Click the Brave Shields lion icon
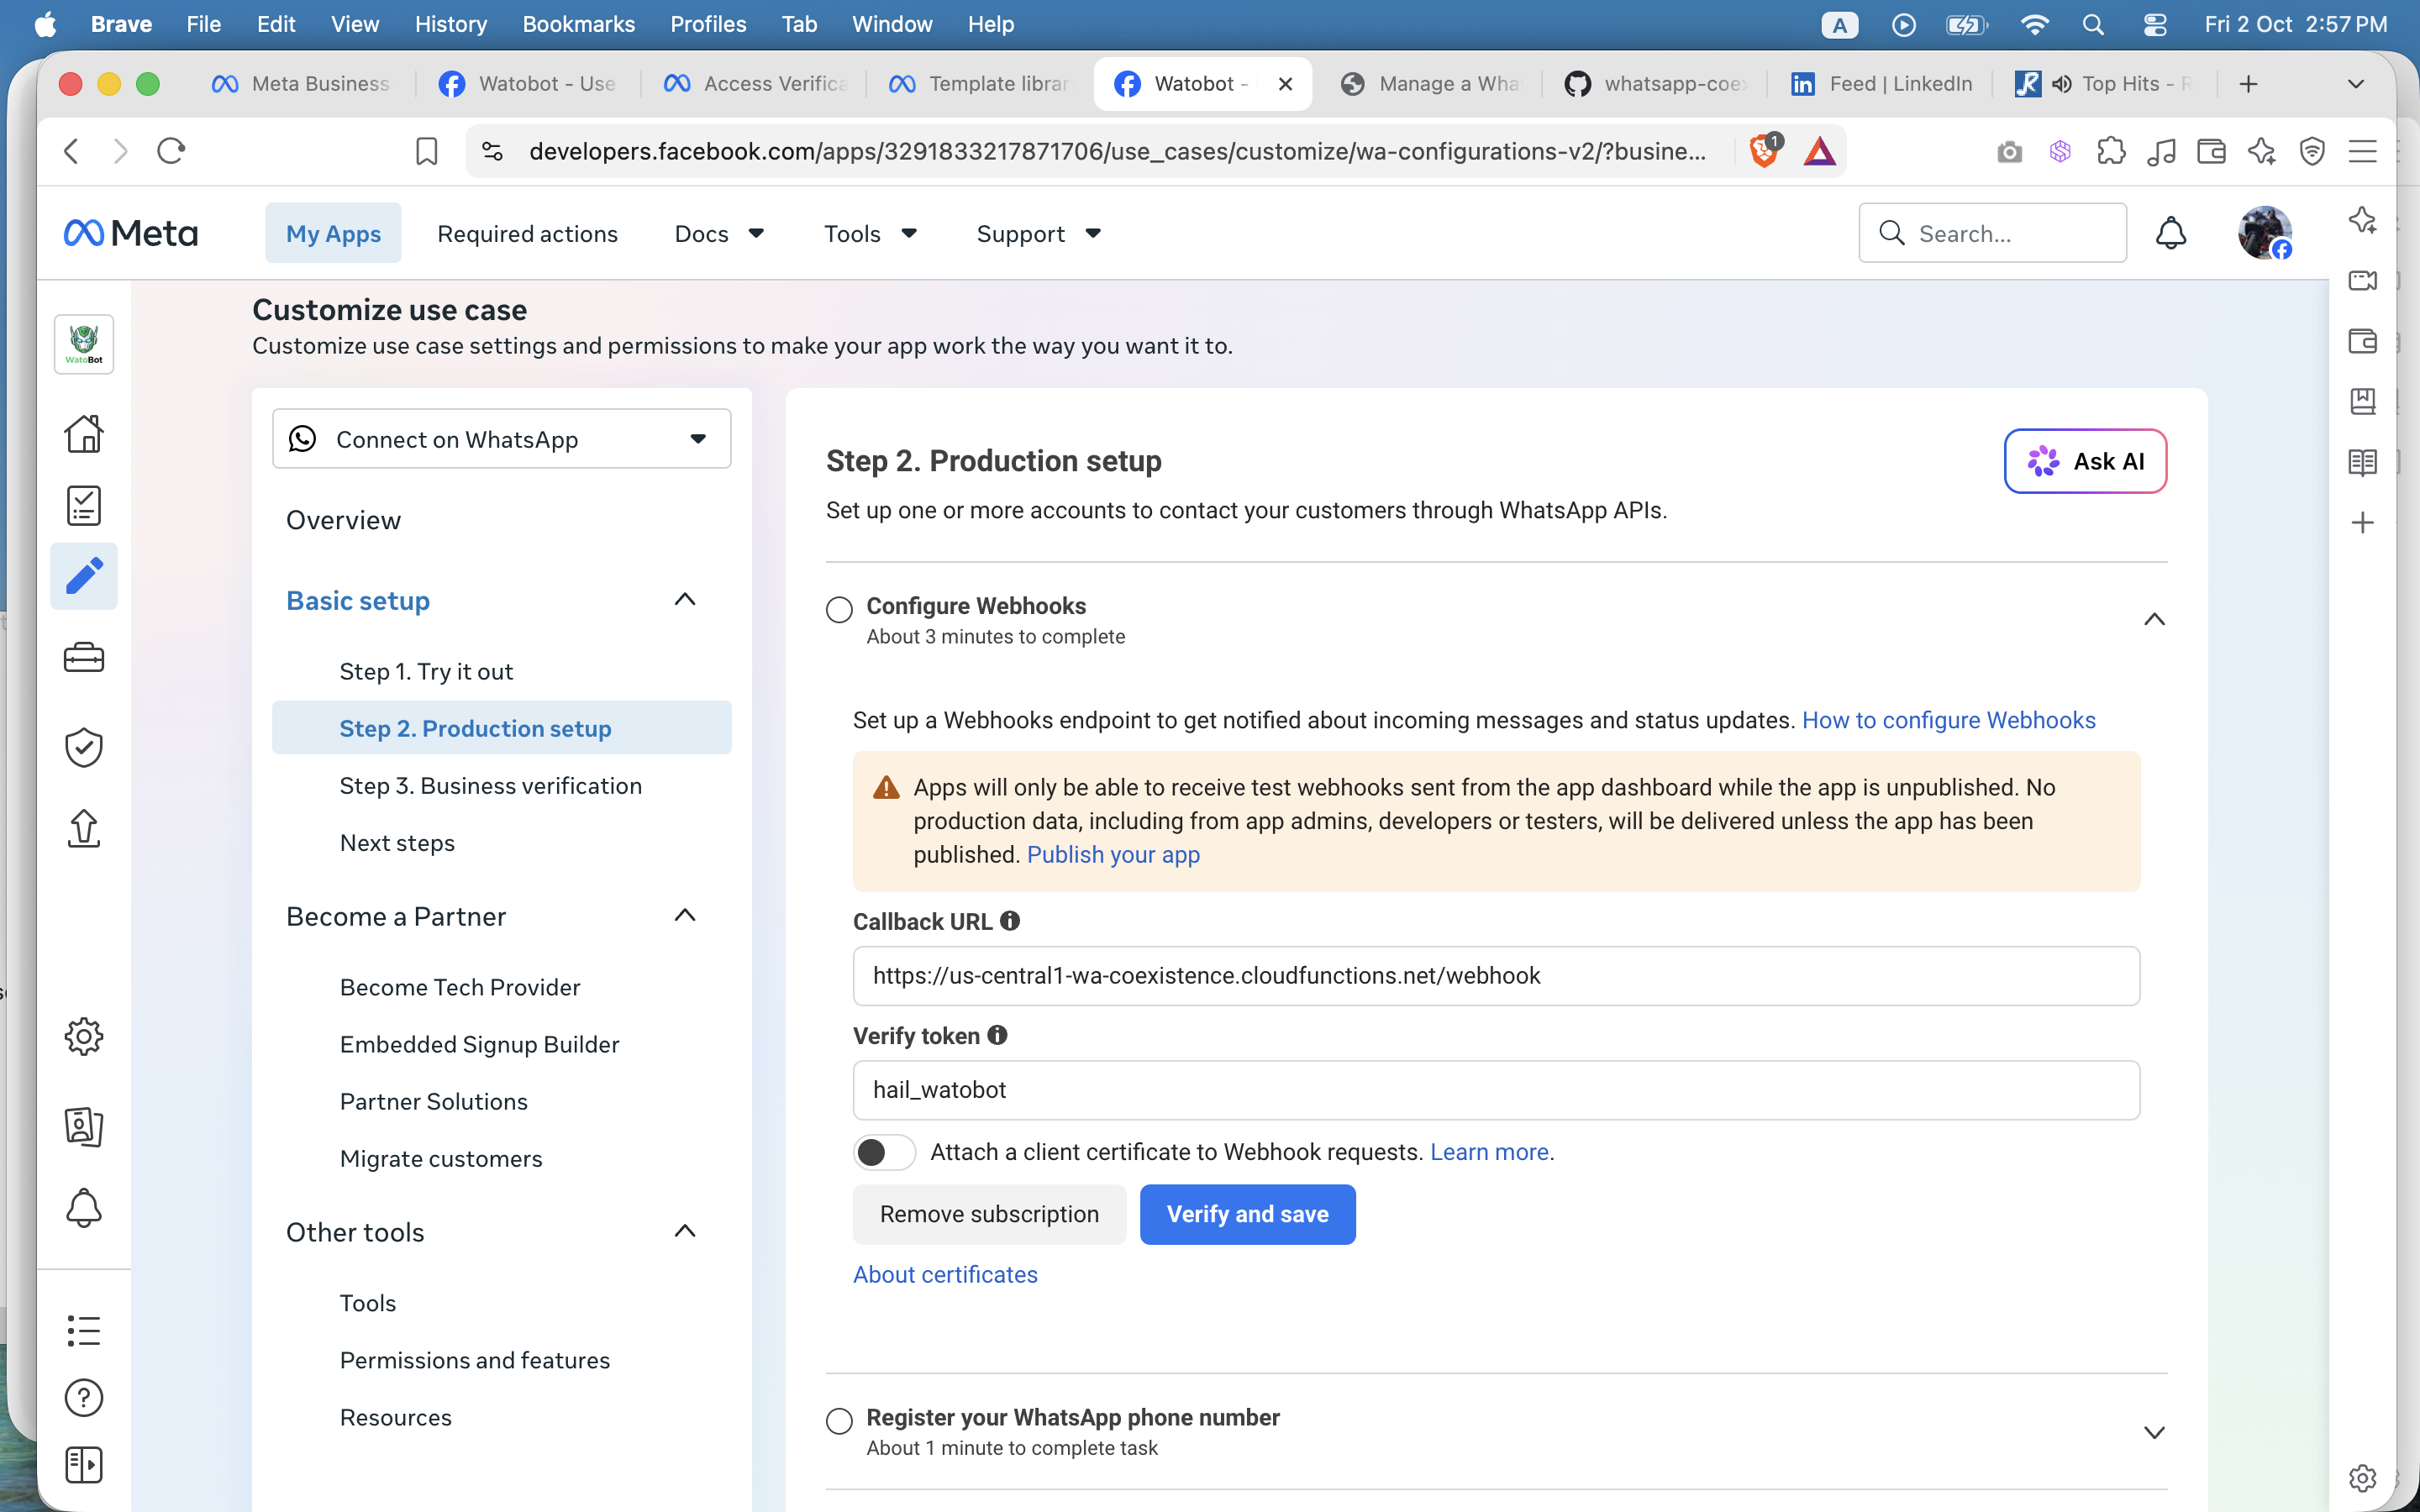This screenshot has width=2420, height=1512. (x=1765, y=151)
